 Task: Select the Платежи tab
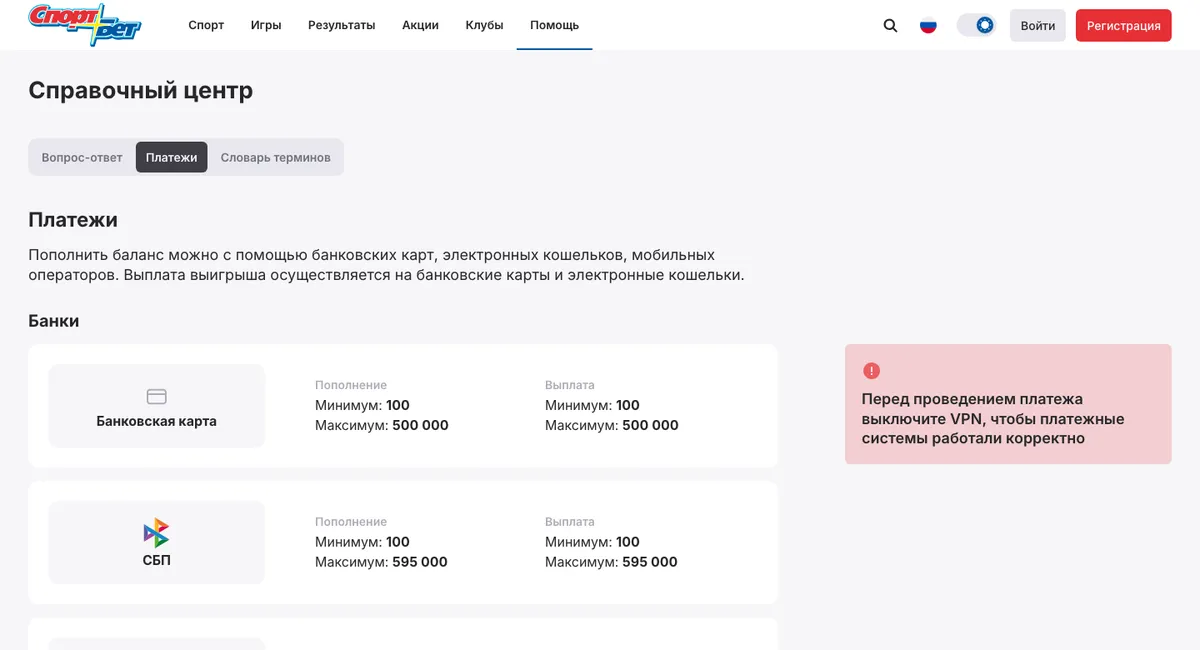[x=172, y=157]
